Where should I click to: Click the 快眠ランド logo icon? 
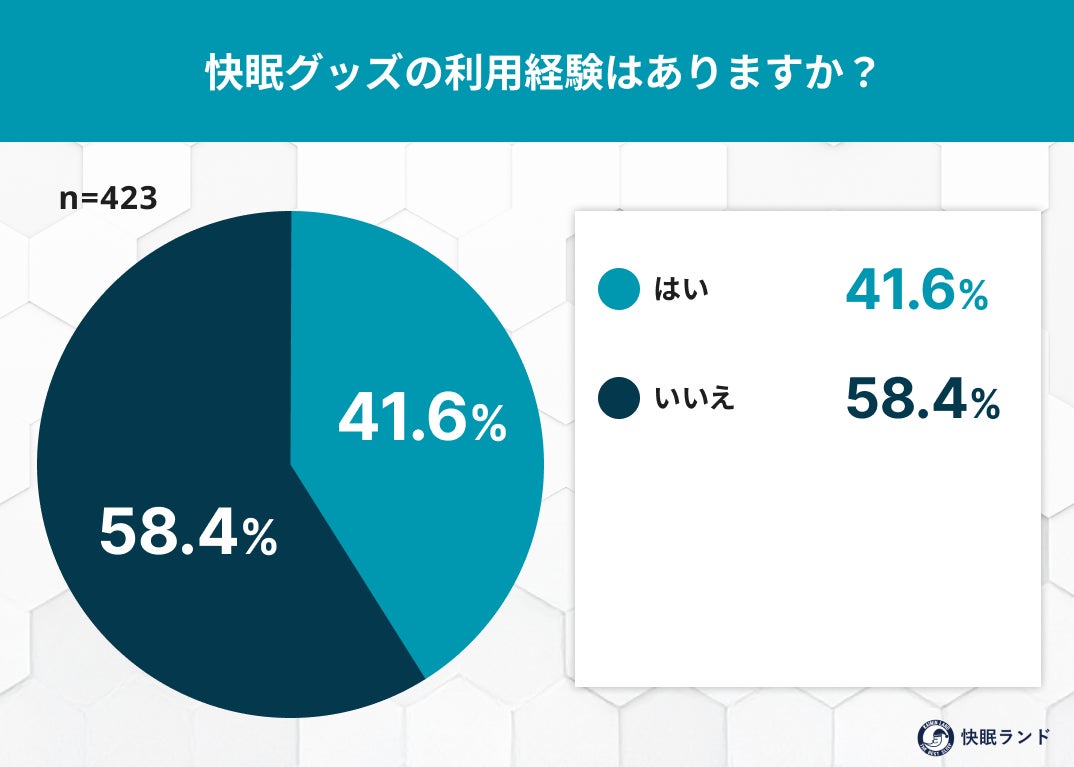[x=933, y=737]
